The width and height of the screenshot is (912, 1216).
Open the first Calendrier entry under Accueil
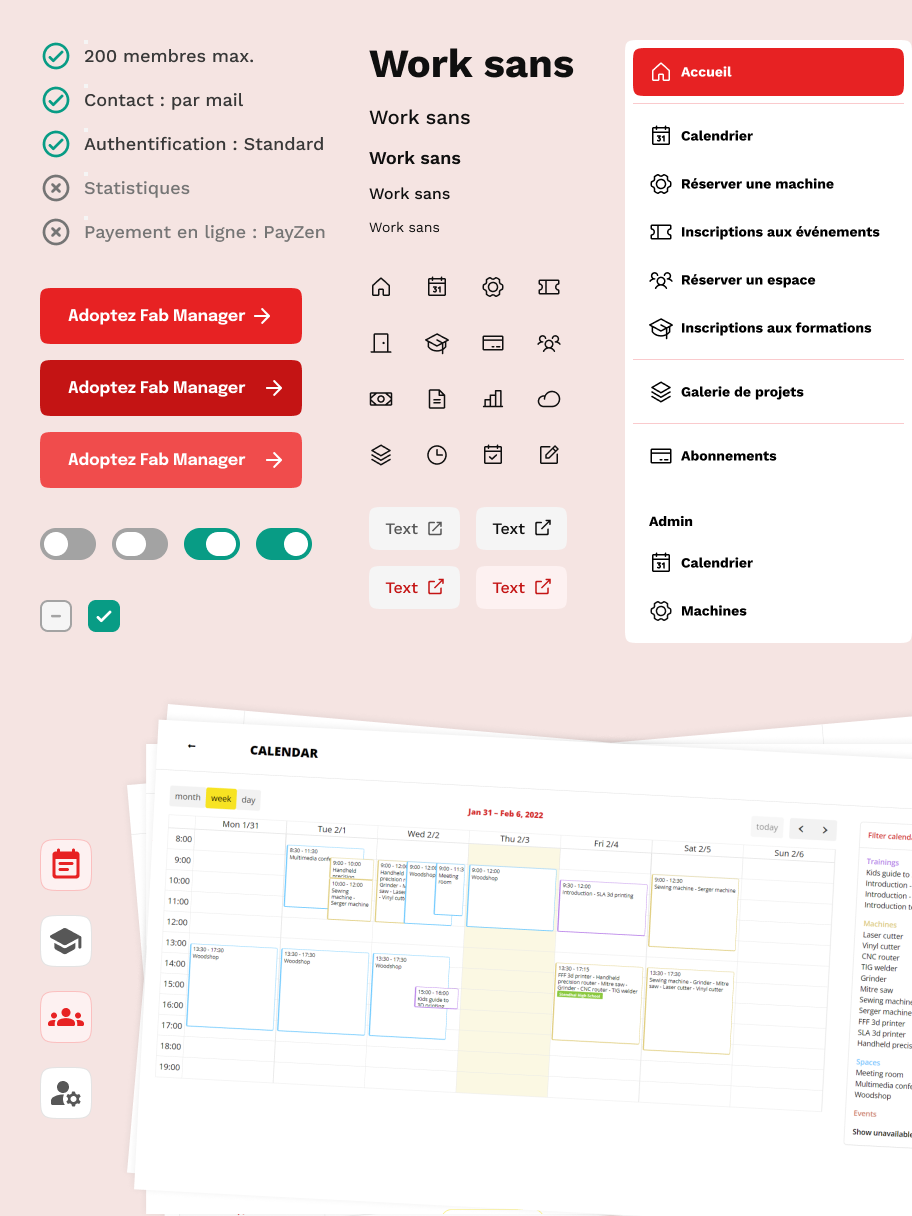[x=768, y=136]
